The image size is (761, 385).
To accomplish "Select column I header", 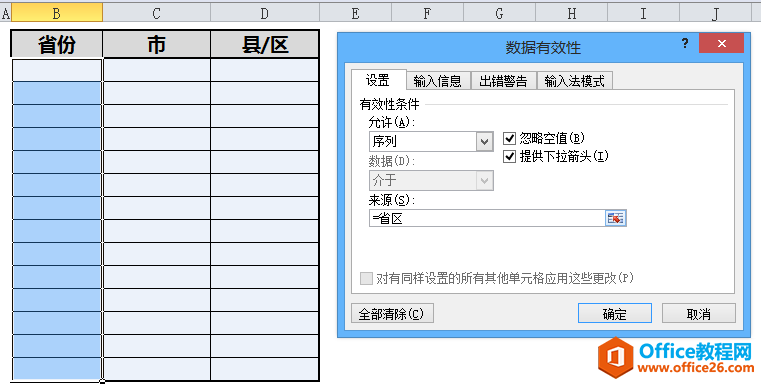I will (644, 13).
